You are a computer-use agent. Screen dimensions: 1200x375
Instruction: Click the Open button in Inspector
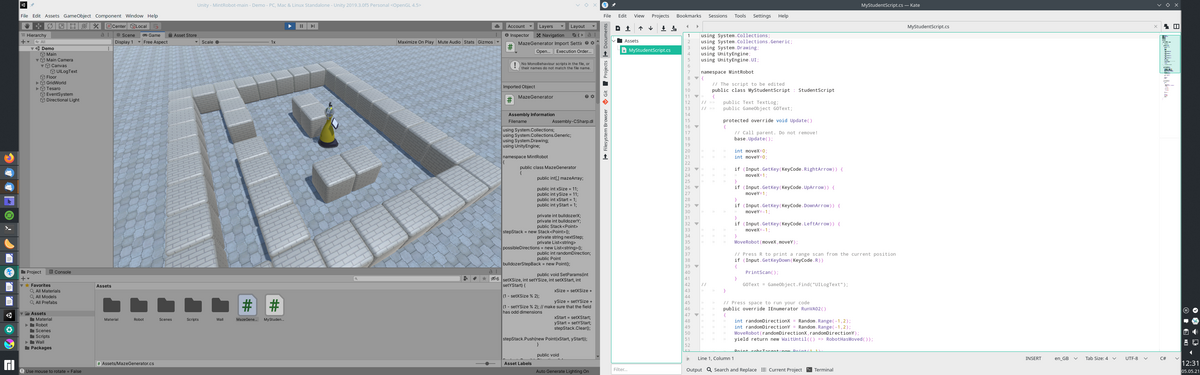click(543, 51)
